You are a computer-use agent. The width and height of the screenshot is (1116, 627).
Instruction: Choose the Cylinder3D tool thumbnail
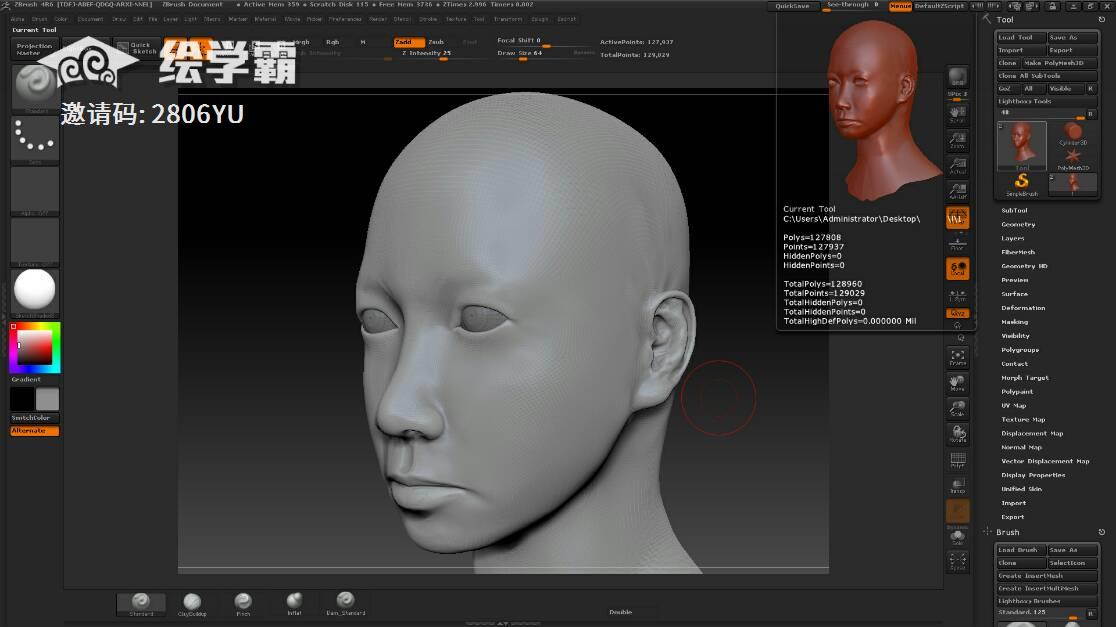tap(1073, 134)
